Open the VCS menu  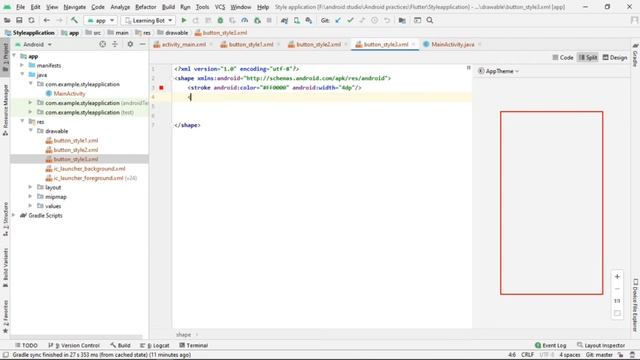click(220, 7)
